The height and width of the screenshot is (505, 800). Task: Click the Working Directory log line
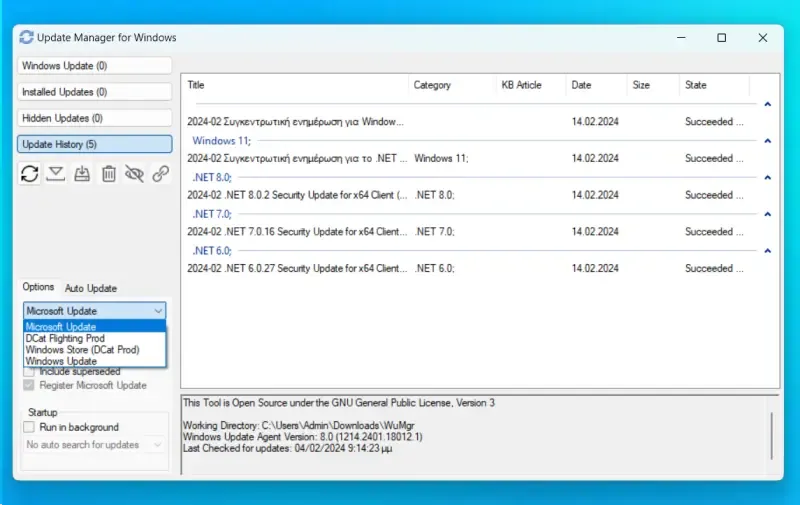pyautogui.click(x=298, y=425)
